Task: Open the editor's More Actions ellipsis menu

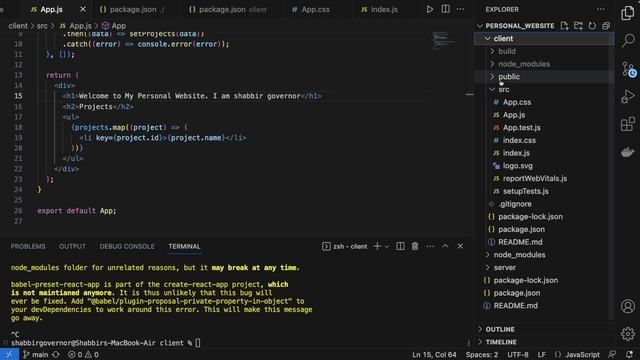Action: pyautogui.click(x=460, y=9)
